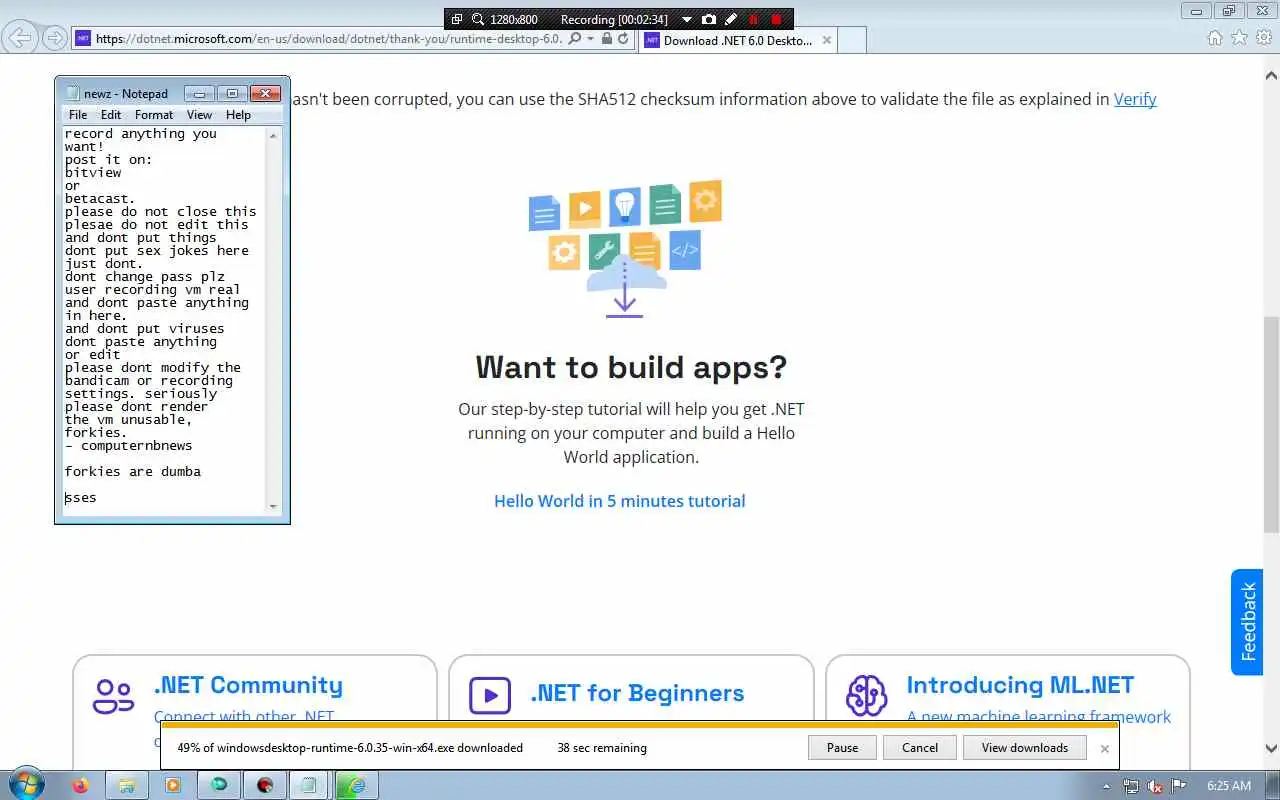Open the Feedback side button
The width and height of the screenshot is (1280, 800).
pyautogui.click(x=1247, y=622)
